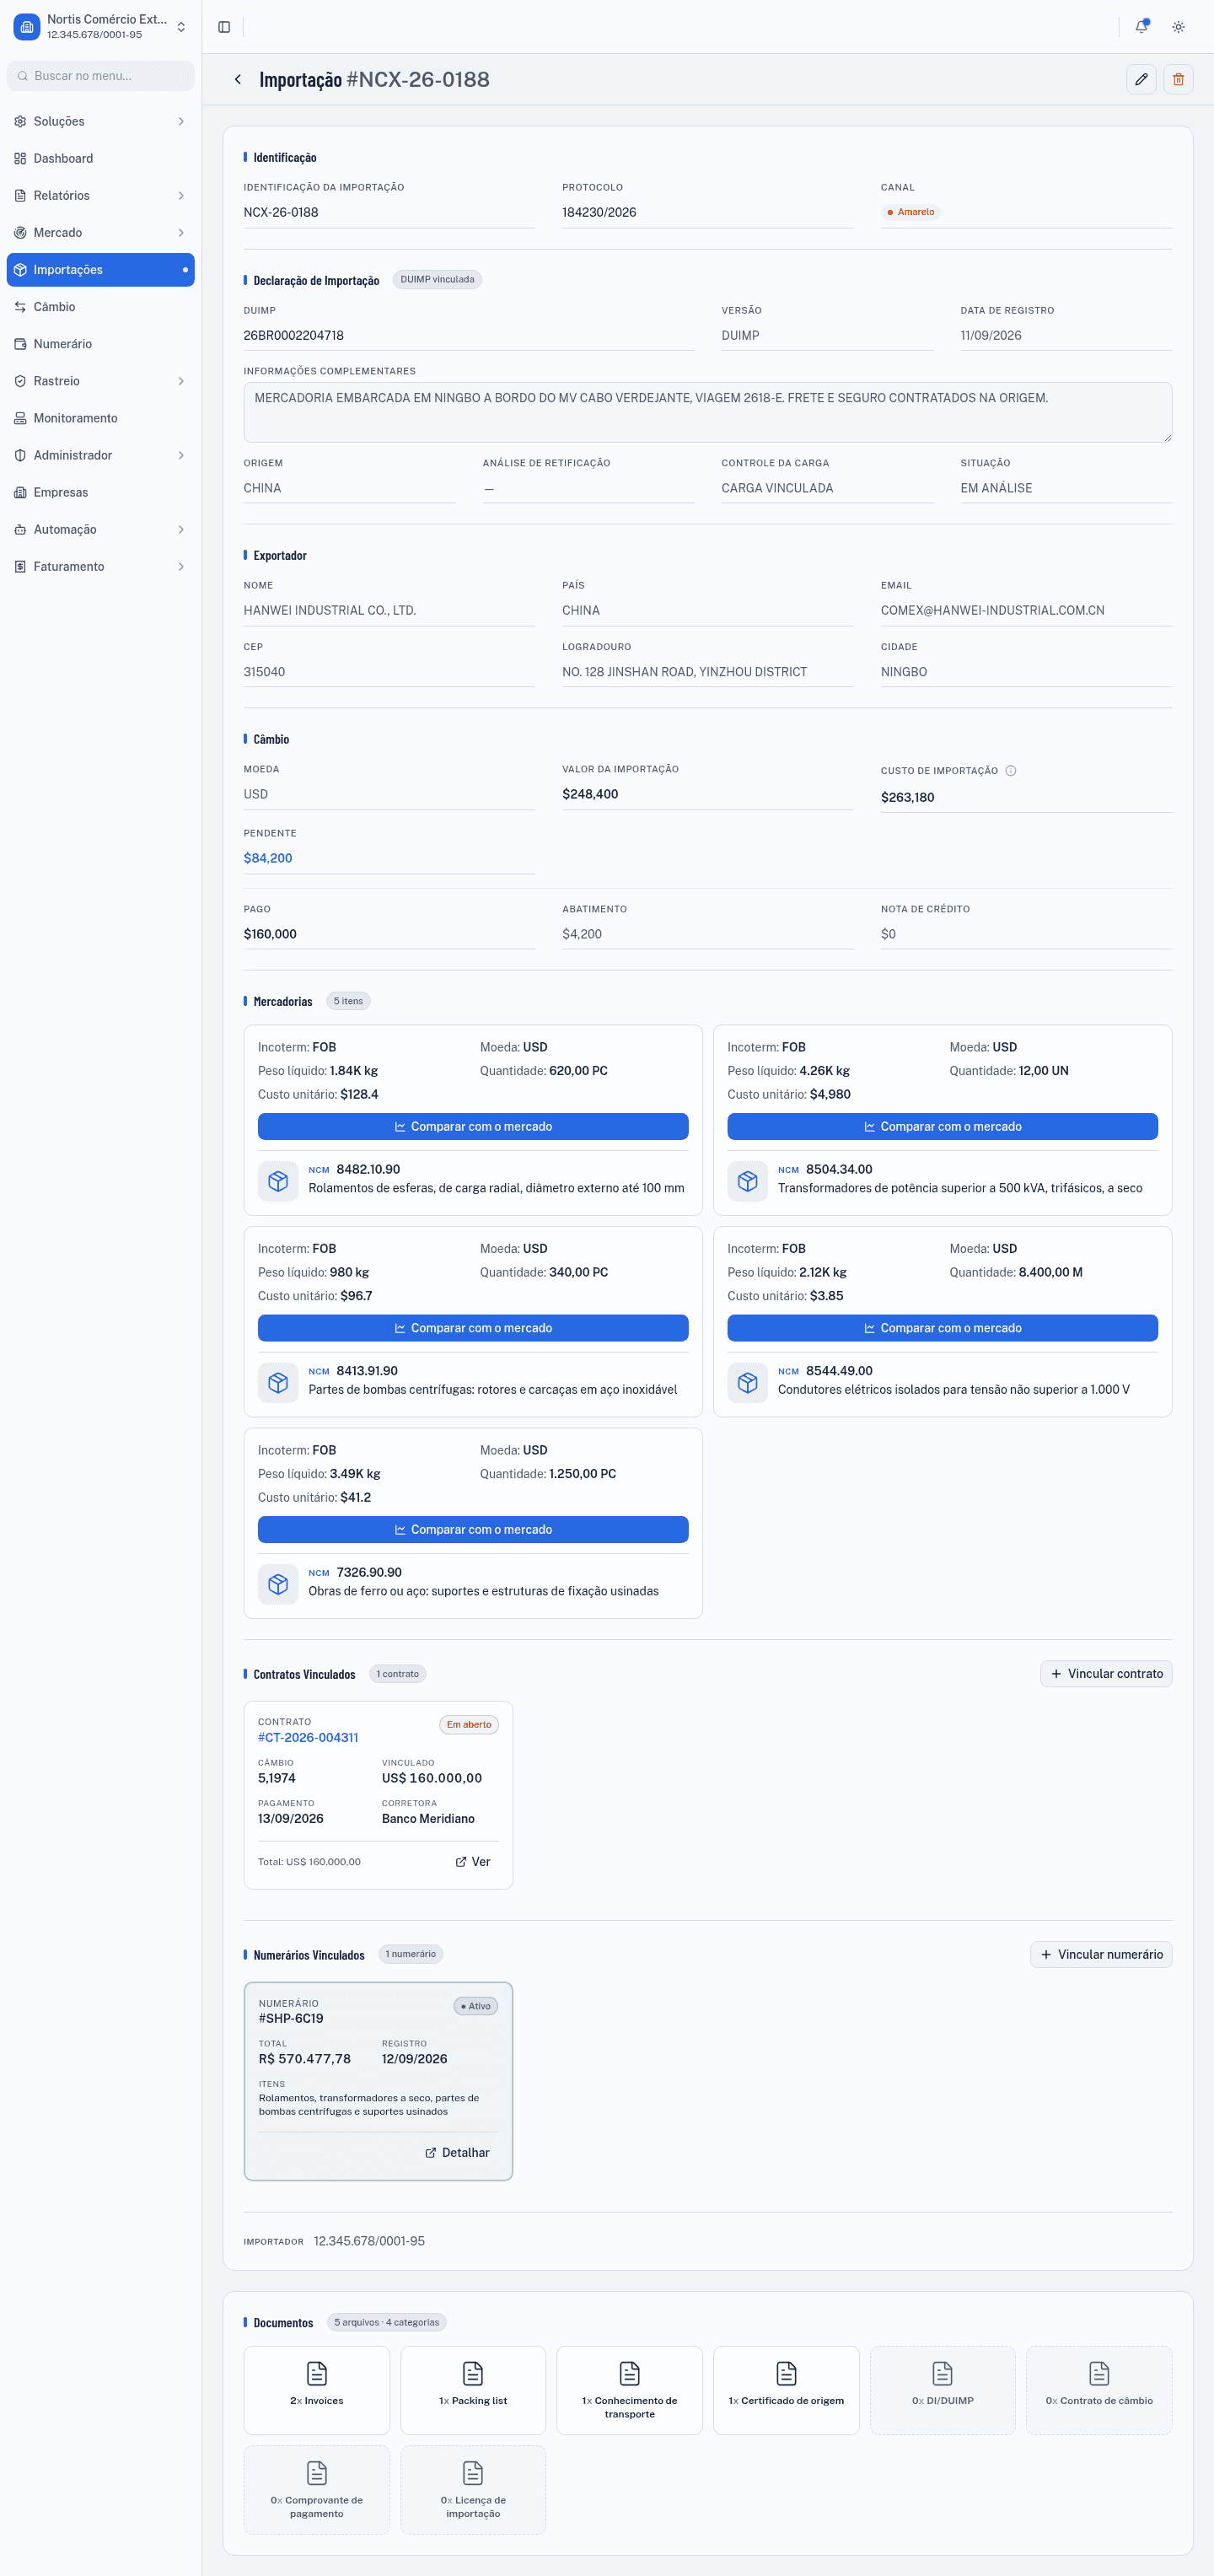1214x2576 pixels.
Task: Click the info icon beside Custo de Importação
Action: [x=1010, y=771]
